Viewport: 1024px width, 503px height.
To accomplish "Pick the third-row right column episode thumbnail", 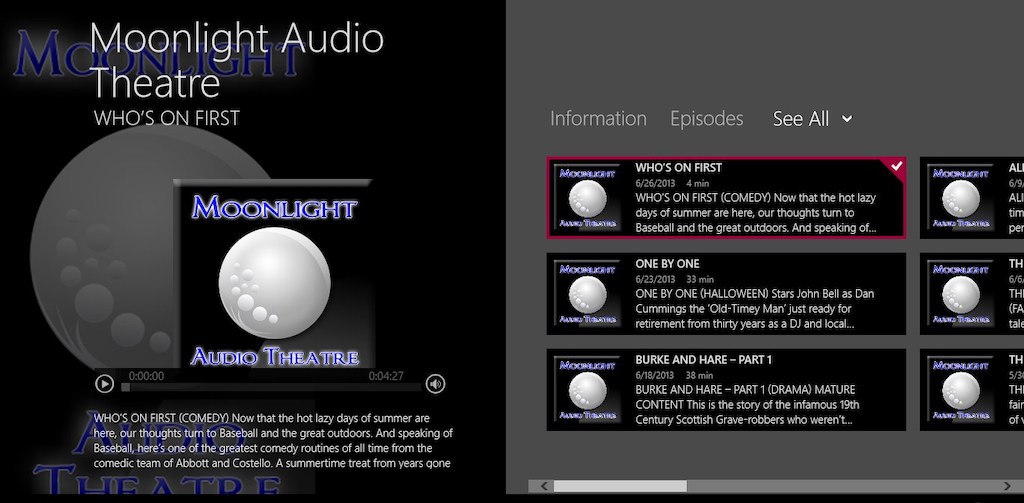I will [961, 390].
